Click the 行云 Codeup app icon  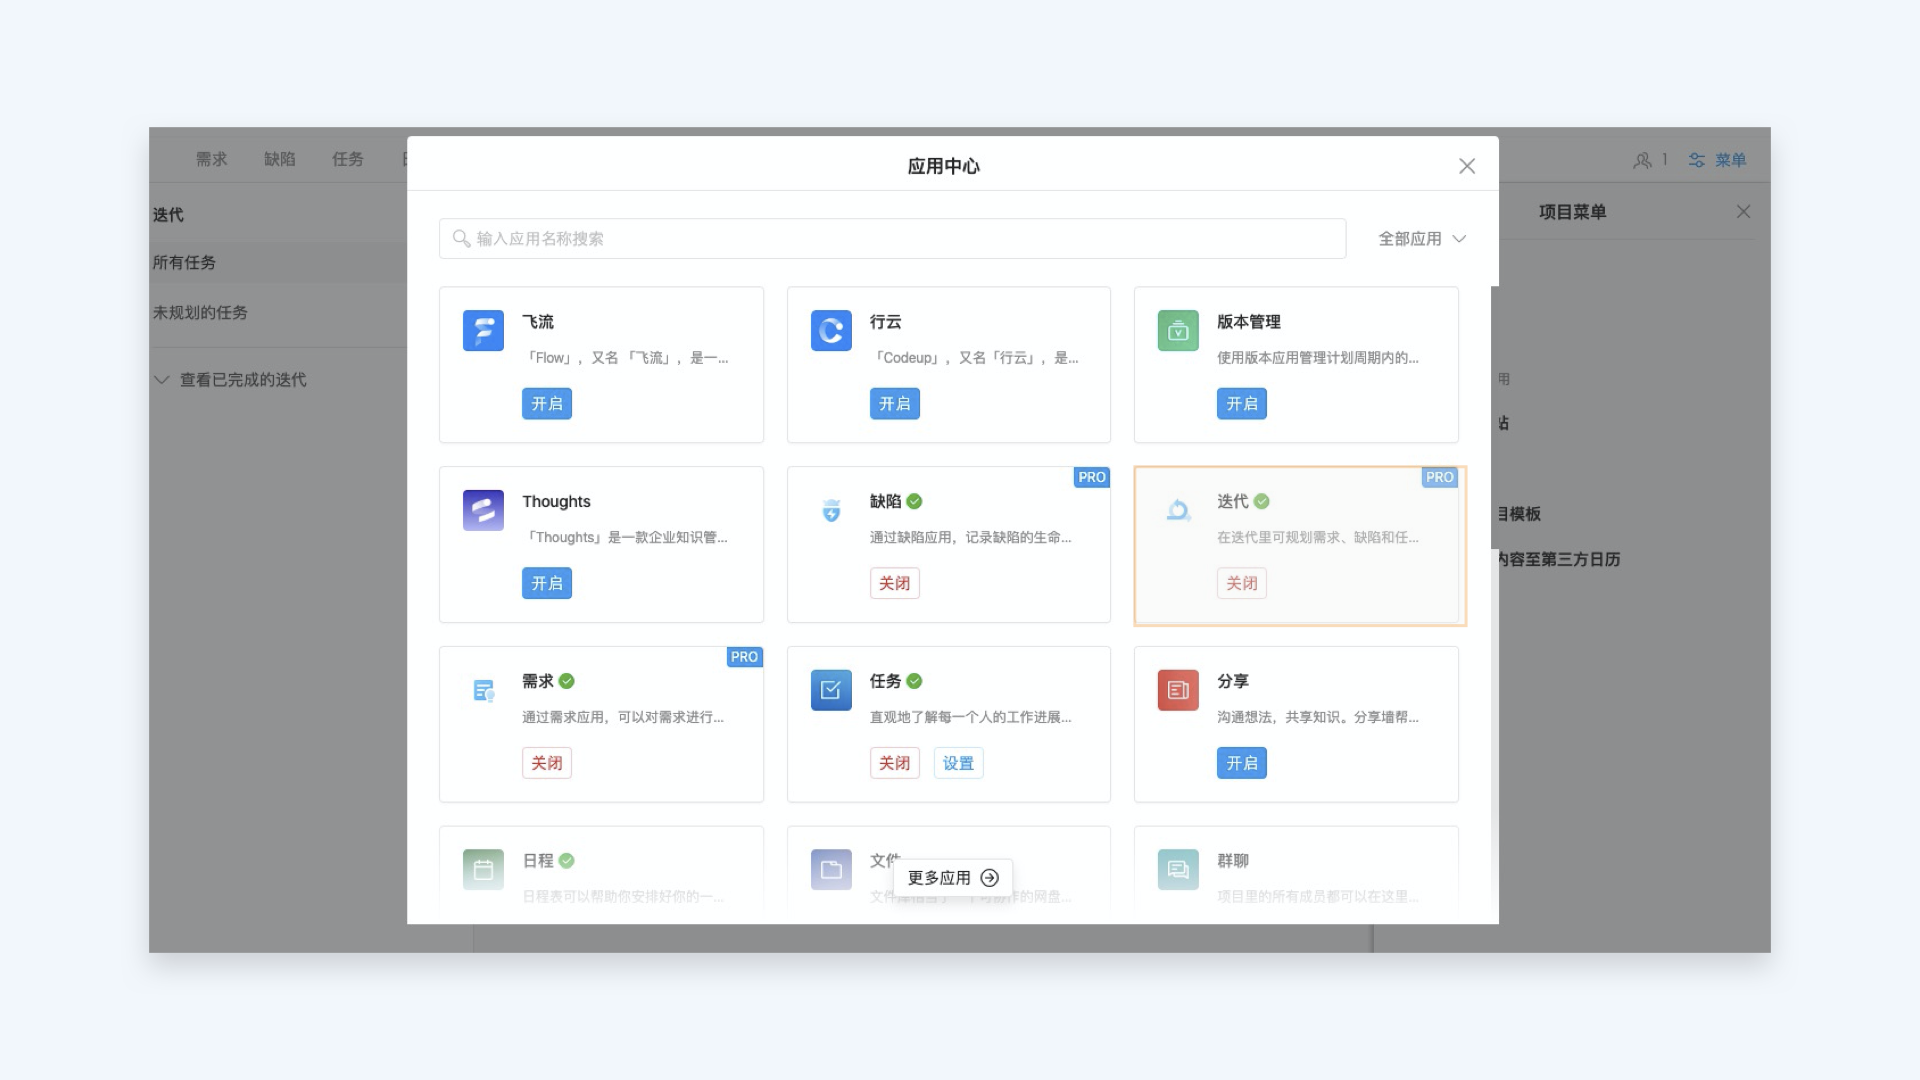click(831, 330)
